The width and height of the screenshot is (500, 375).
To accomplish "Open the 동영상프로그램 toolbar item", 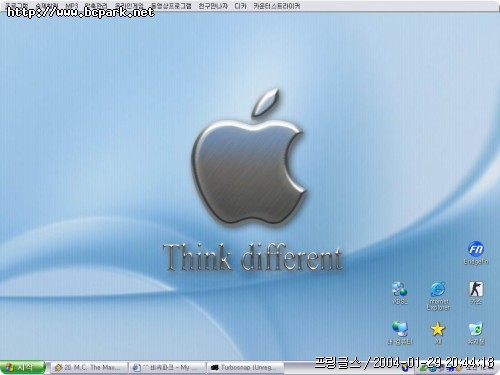I will 171,6.
